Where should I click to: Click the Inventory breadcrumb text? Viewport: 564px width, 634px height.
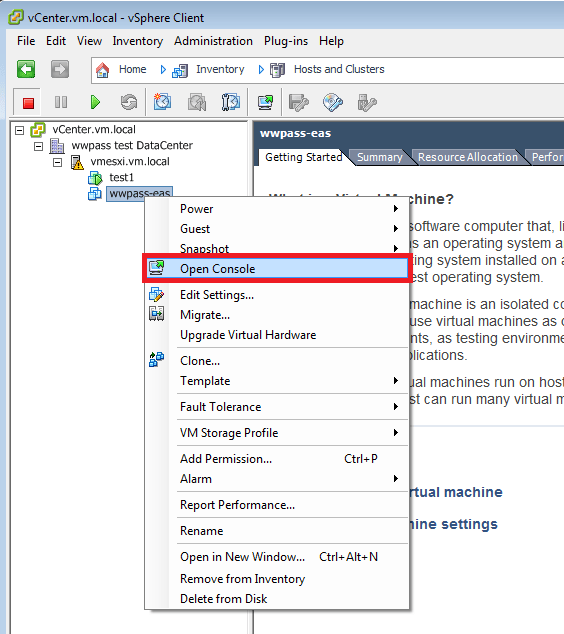point(220,70)
